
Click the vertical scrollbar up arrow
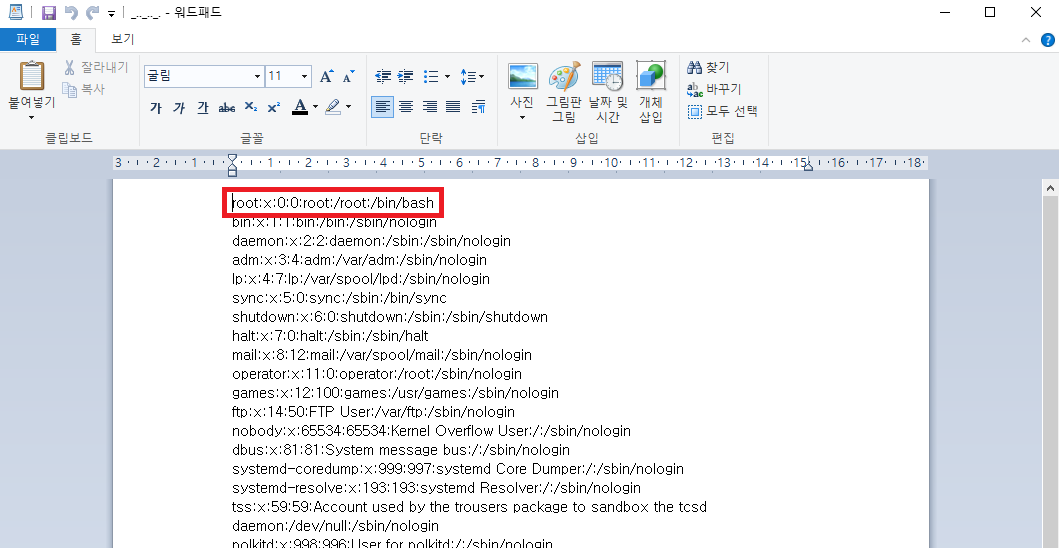tap(1050, 189)
